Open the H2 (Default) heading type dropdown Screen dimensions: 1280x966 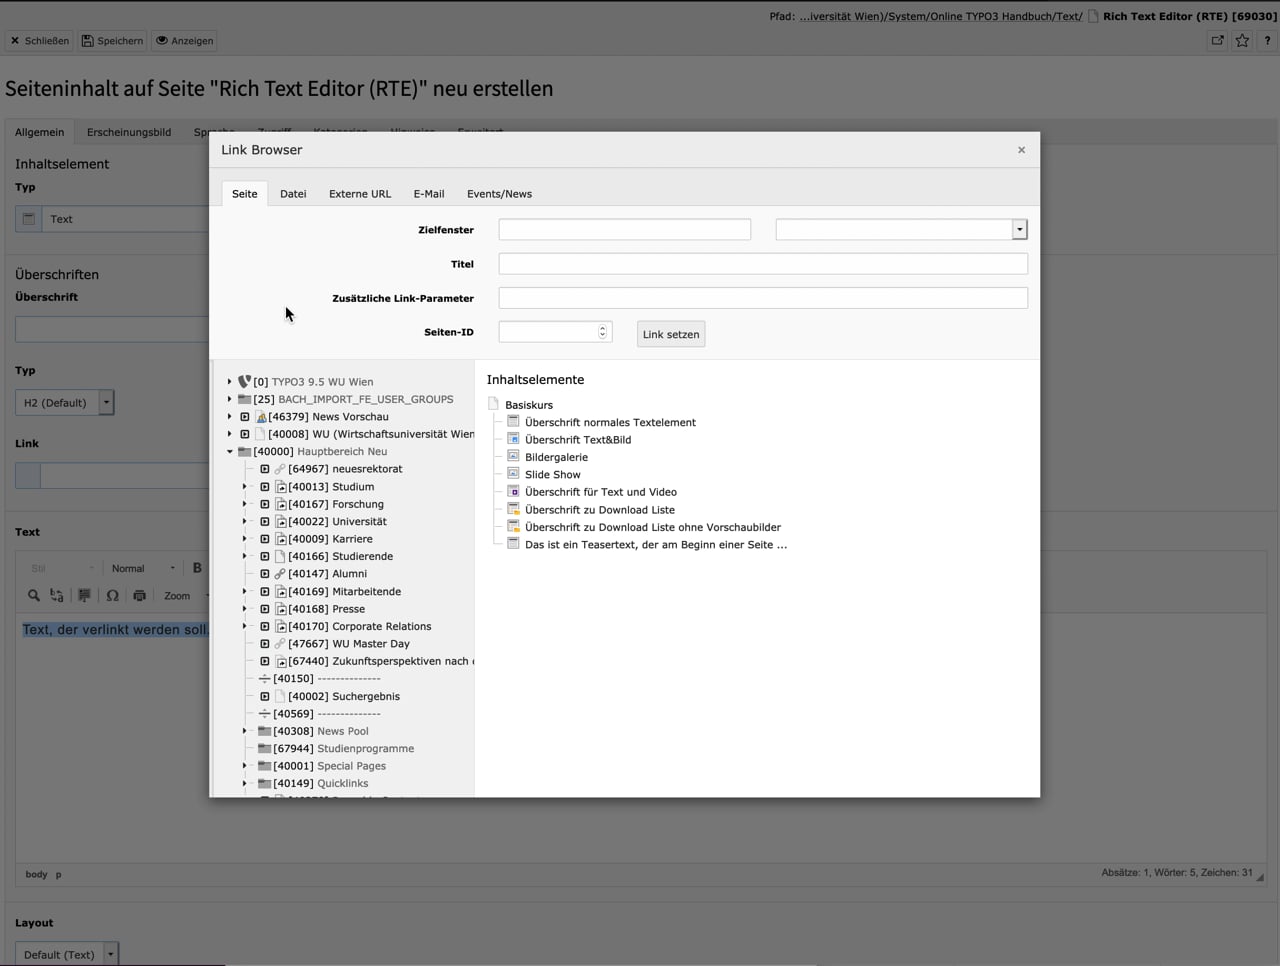pos(65,402)
